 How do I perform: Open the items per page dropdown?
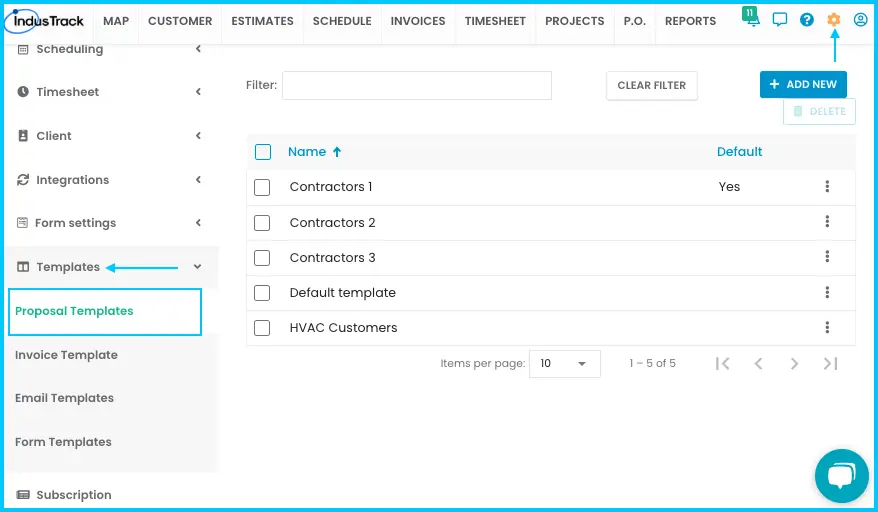564,364
